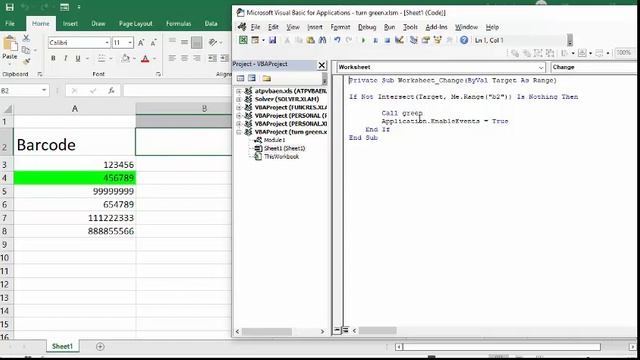The width and height of the screenshot is (640, 360).
Task: Select Module1 in the project tree
Action: [274, 140]
